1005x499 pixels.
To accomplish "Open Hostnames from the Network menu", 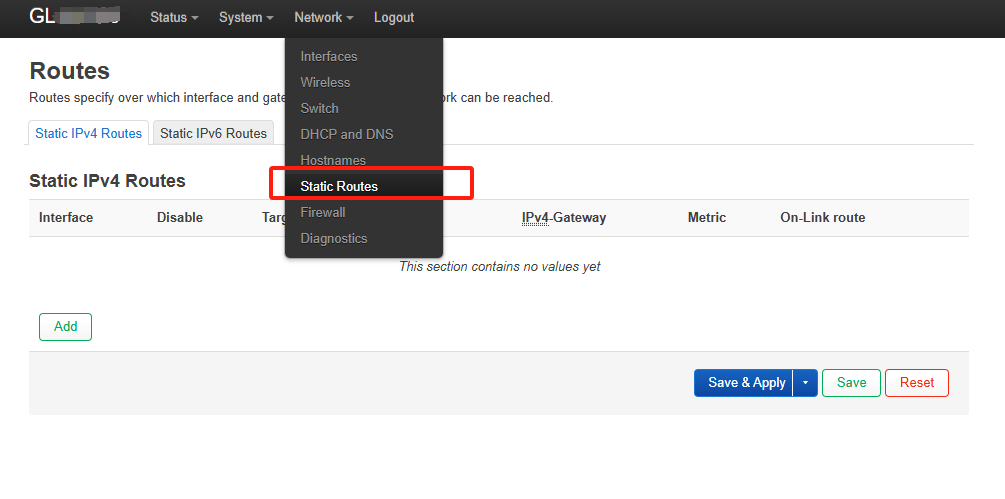I will tap(333, 160).
